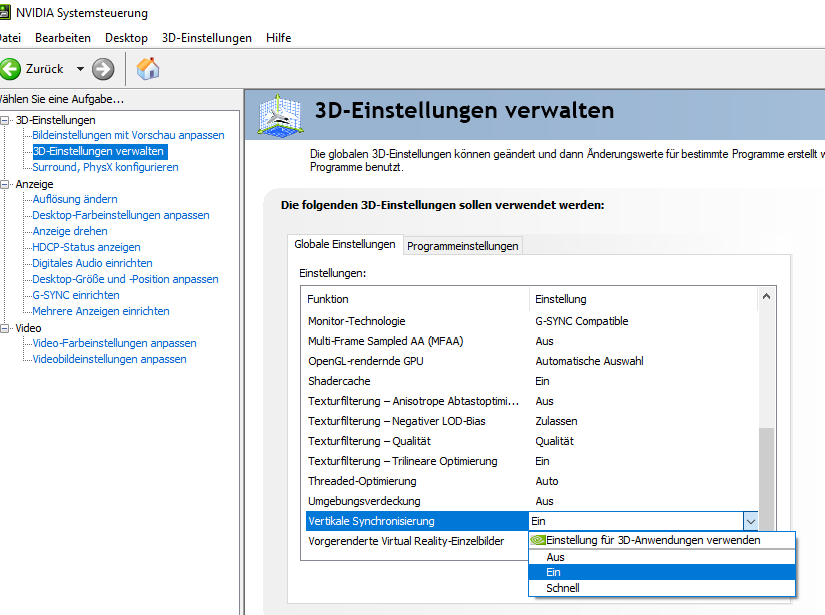The width and height of the screenshot is (825, 615).
Task: Switch to the Programmeinstellungen tab
Action: point(462,246)
